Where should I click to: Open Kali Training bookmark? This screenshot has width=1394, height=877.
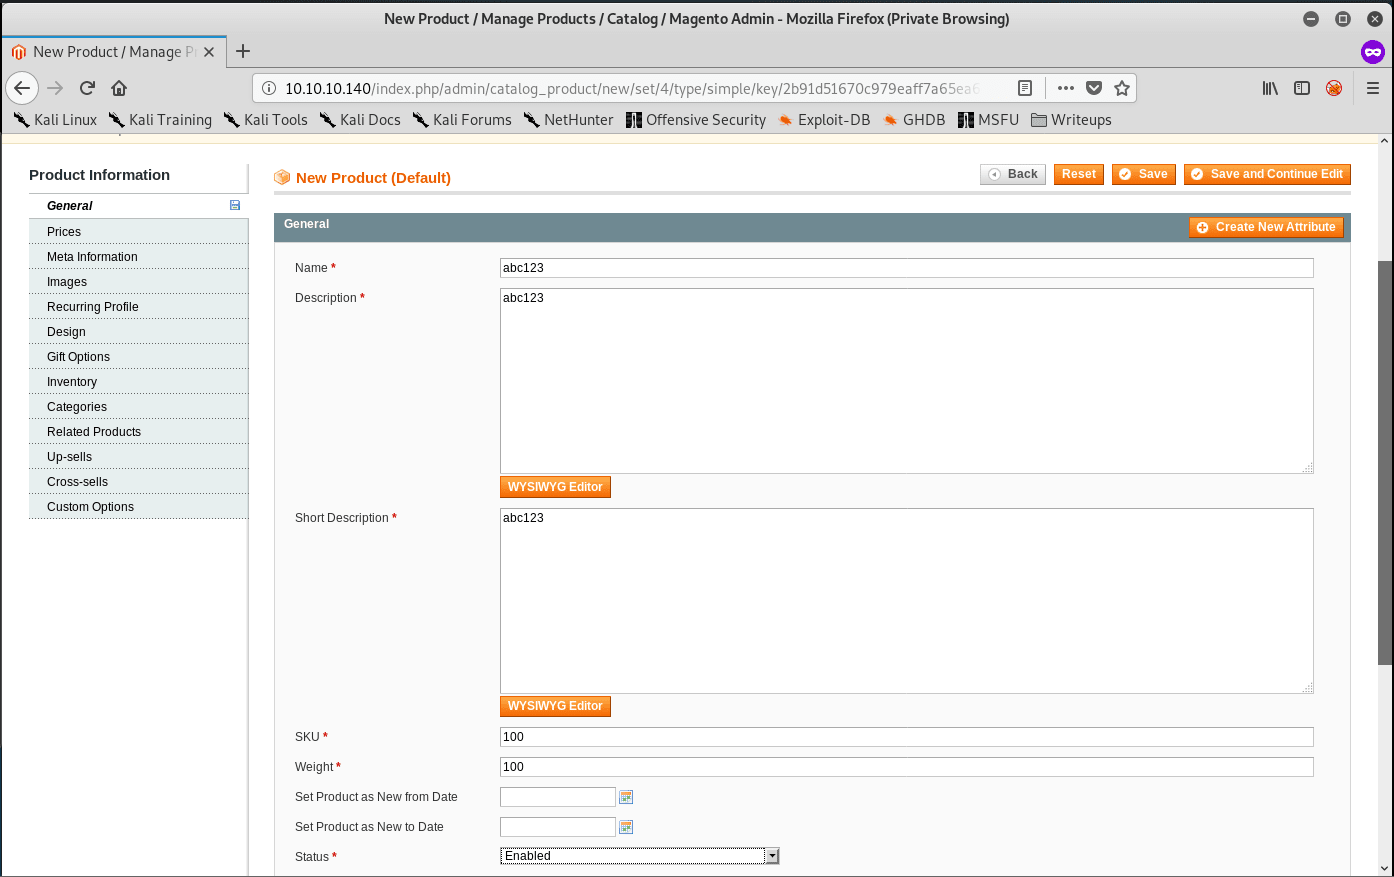pos(160,120)
